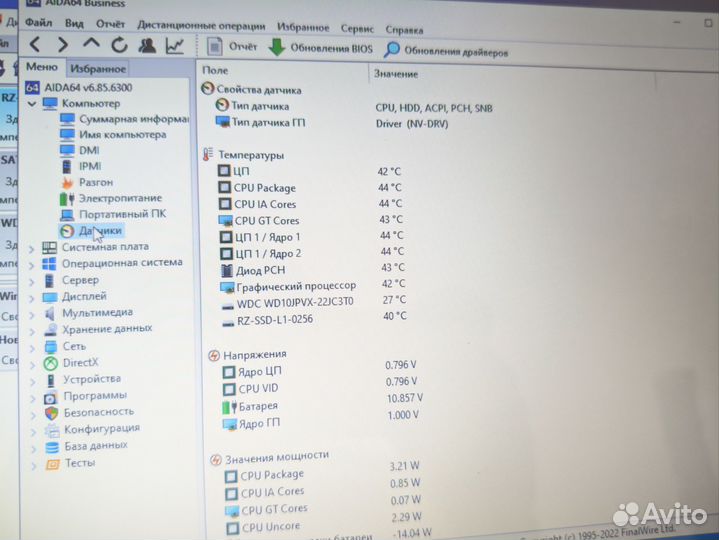
Task: Click the Тесты icon in tree
Action: (52, 464)
